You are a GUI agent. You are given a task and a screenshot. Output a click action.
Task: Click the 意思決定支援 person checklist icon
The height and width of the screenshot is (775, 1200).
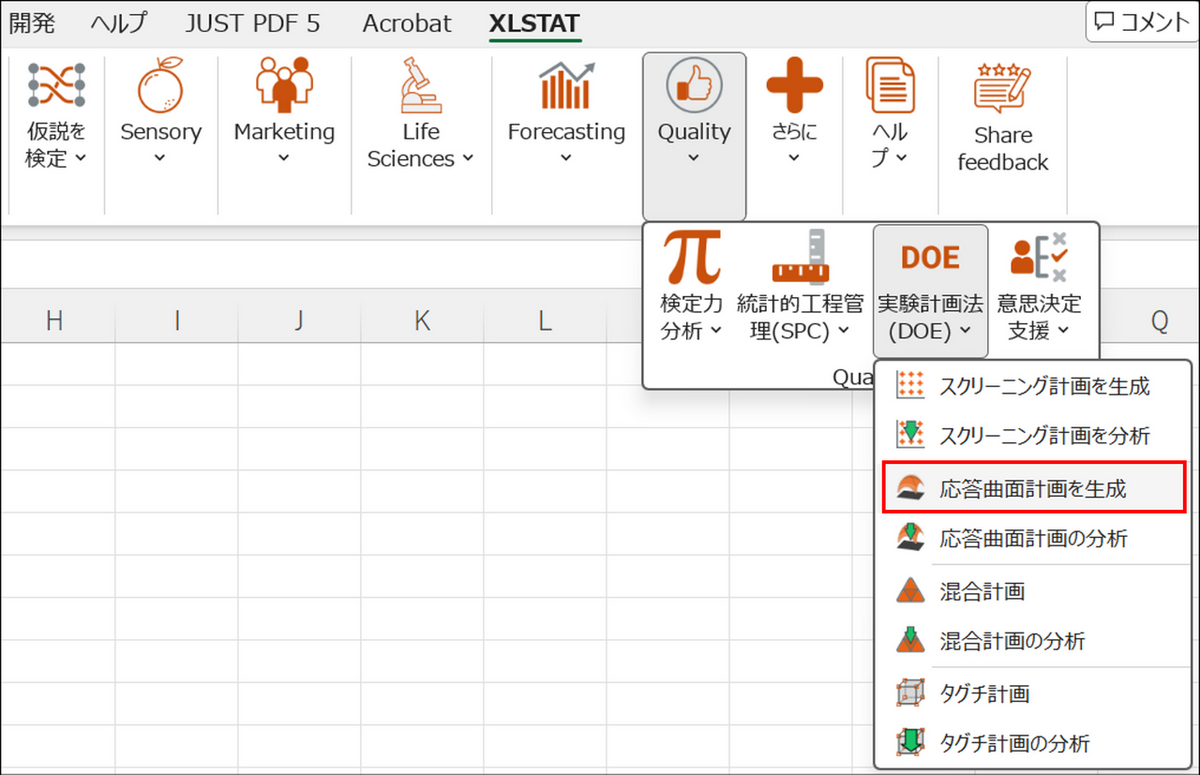pyautogui.click(x=1039, y=257)
